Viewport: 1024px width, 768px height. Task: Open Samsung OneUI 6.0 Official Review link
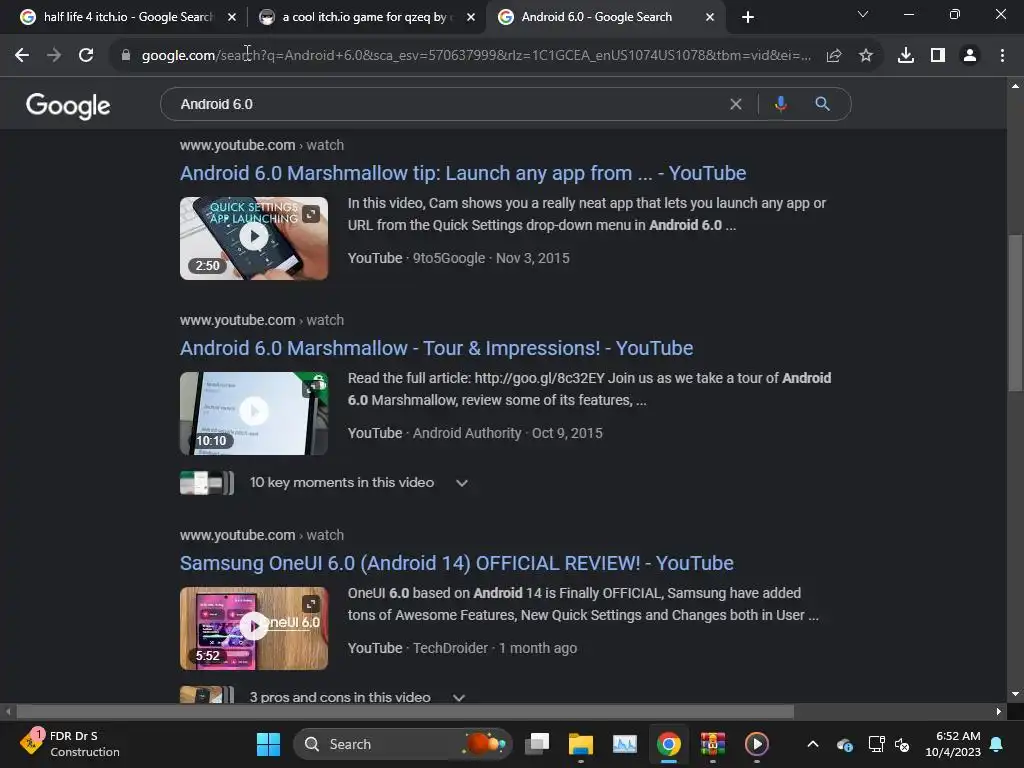pos(456,563)
